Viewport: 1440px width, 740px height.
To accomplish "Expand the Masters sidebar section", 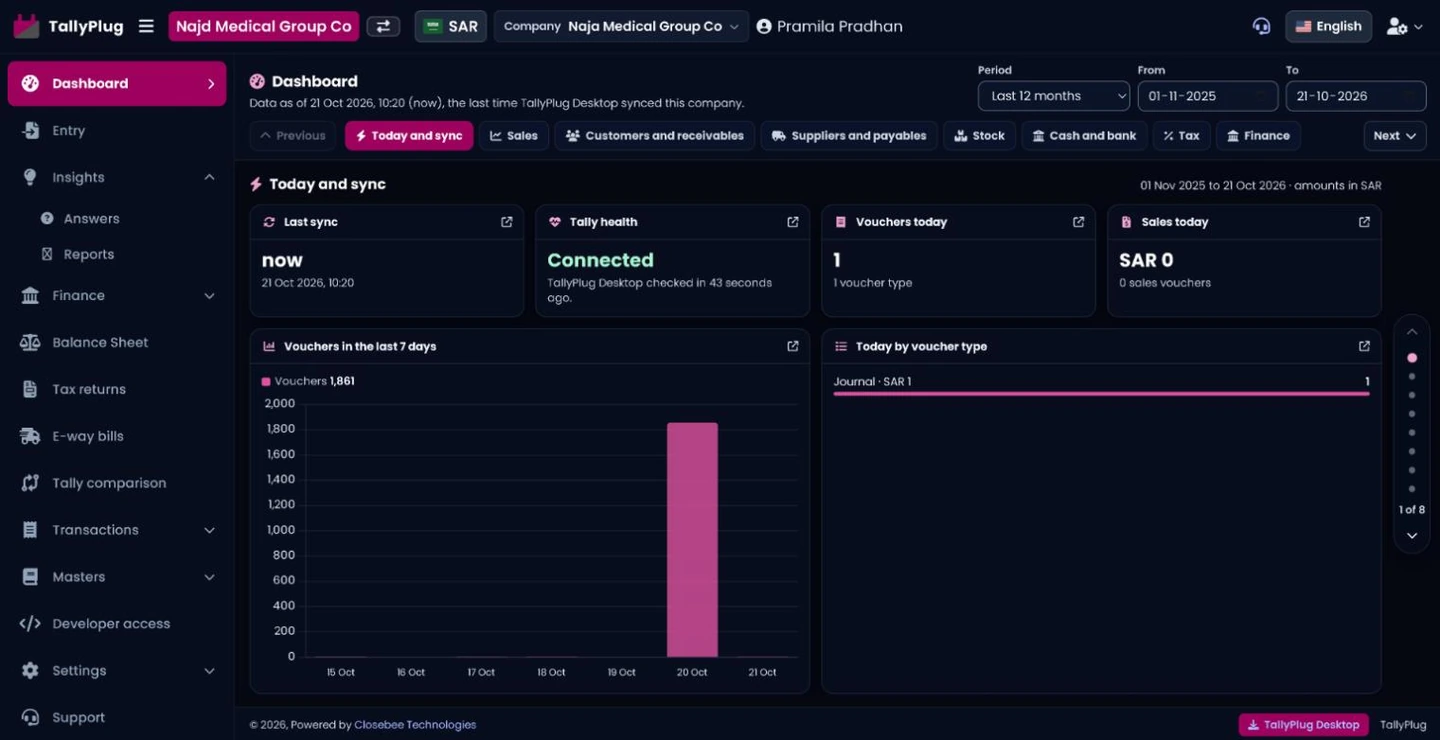I will 117,577.
